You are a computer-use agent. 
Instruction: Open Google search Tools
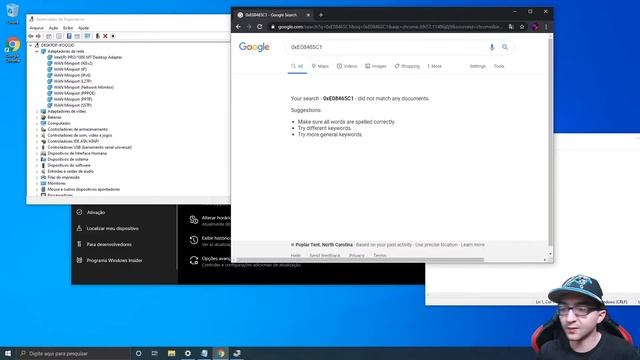tap(499, 66)
